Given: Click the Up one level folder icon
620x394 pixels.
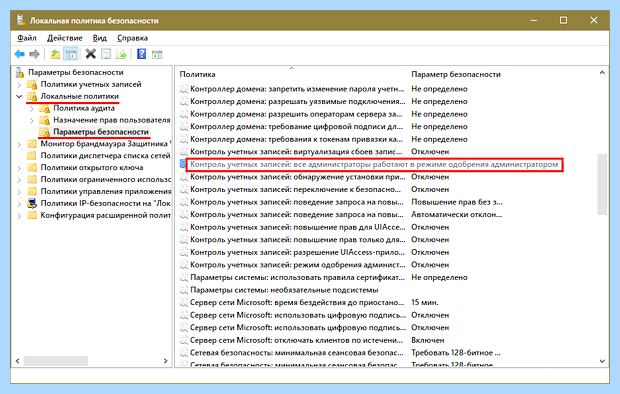Looking at the screenshot, I should [x=55, y=54].
